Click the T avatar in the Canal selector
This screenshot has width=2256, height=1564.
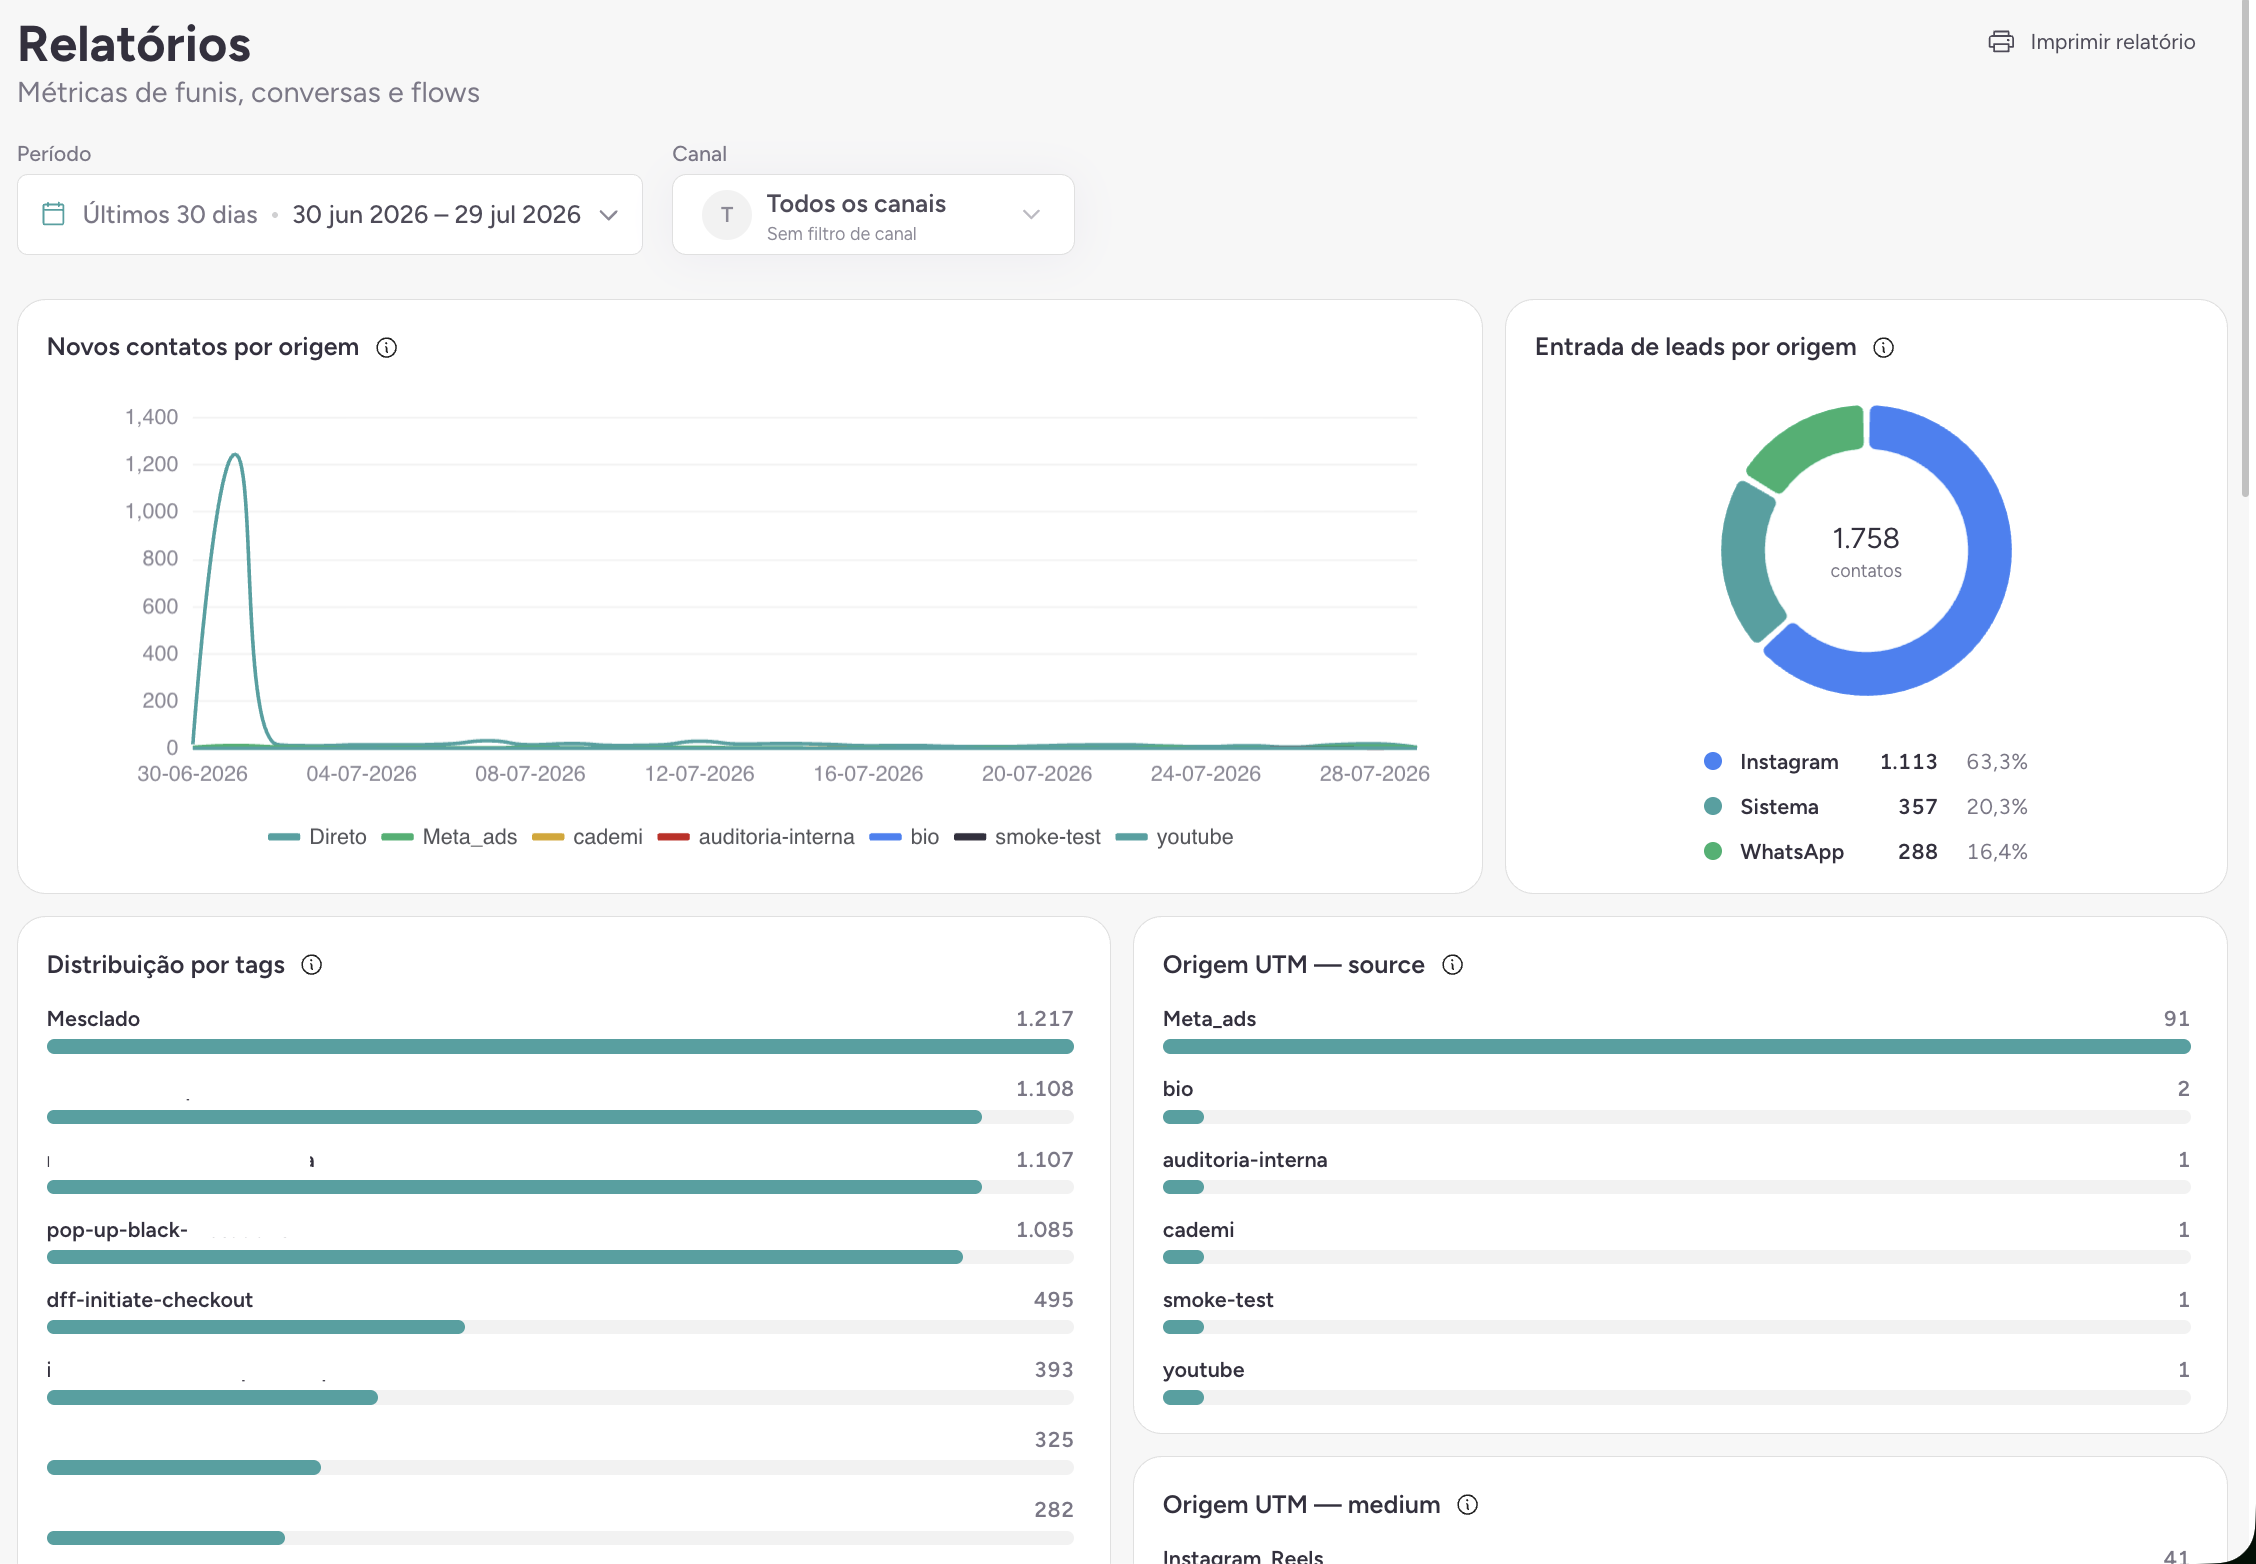coord(727,215)
